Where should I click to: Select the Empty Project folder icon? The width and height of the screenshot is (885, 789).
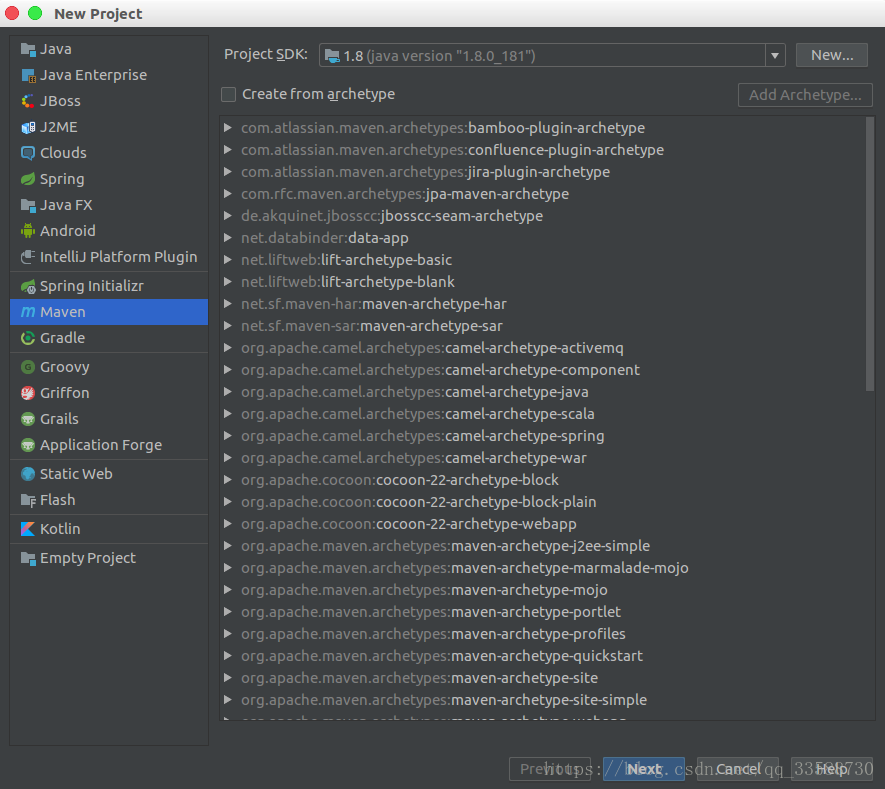pyautogui.click(x=28, y=558)
